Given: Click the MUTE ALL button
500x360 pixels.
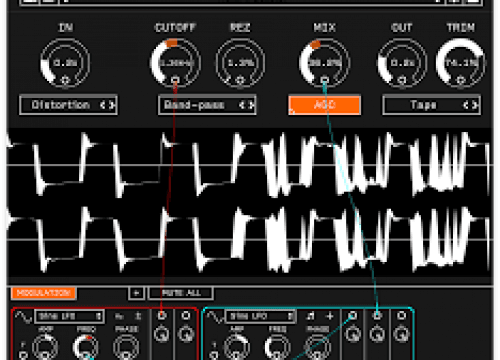Looking at the screenshot, I should 181,293.
